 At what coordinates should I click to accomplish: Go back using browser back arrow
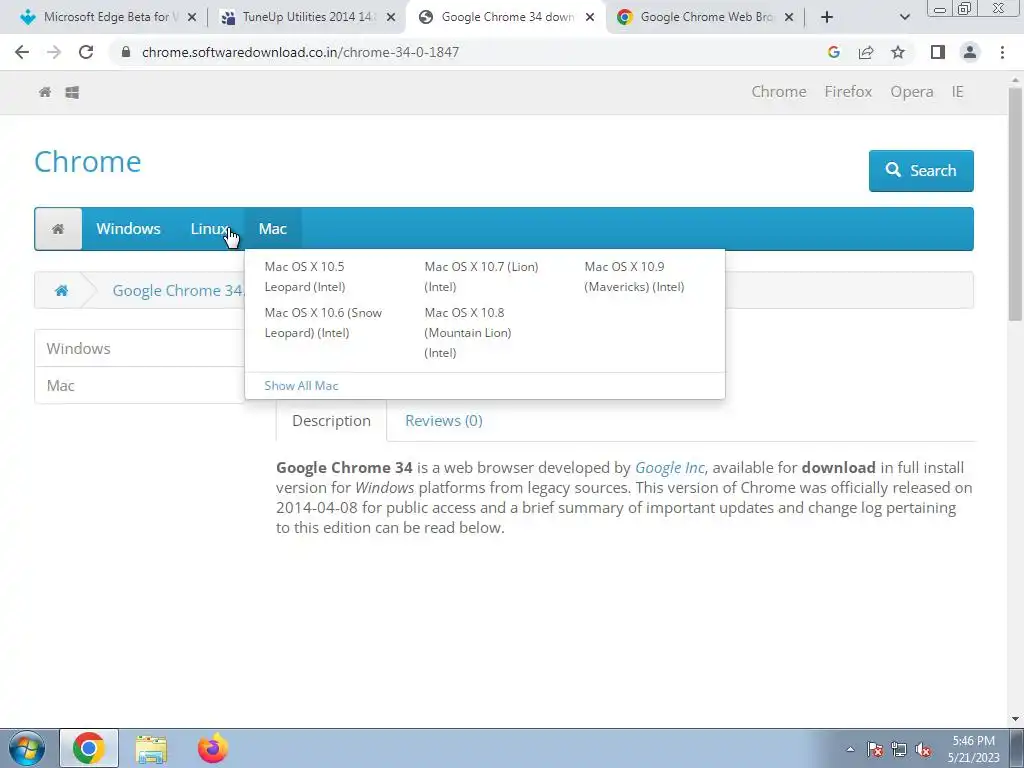pos(22,52)
